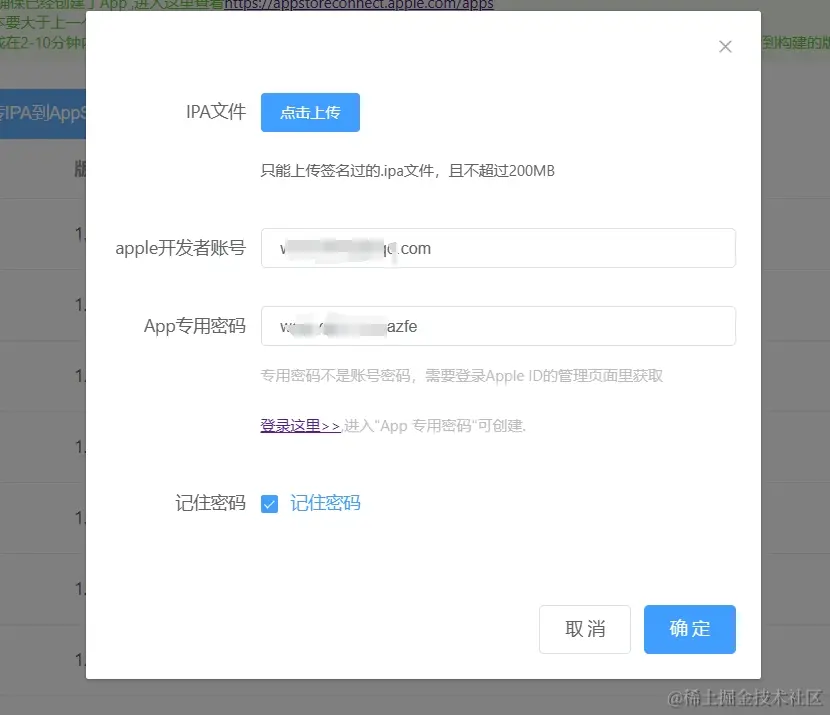830x715 pixels.
Task: Click inside the App专用密码 password field
Action: click(x=497, y=326)
